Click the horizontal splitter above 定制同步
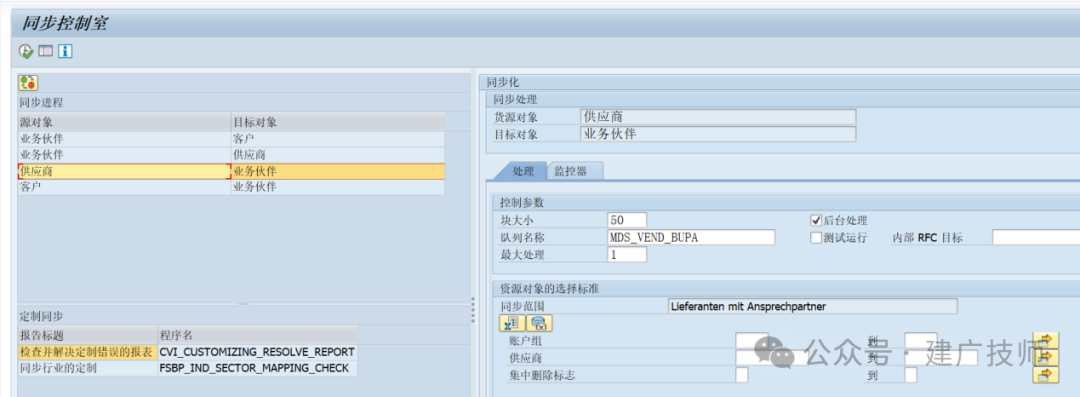The width and height of the screenshot is (1080, 397). (243, 304)
